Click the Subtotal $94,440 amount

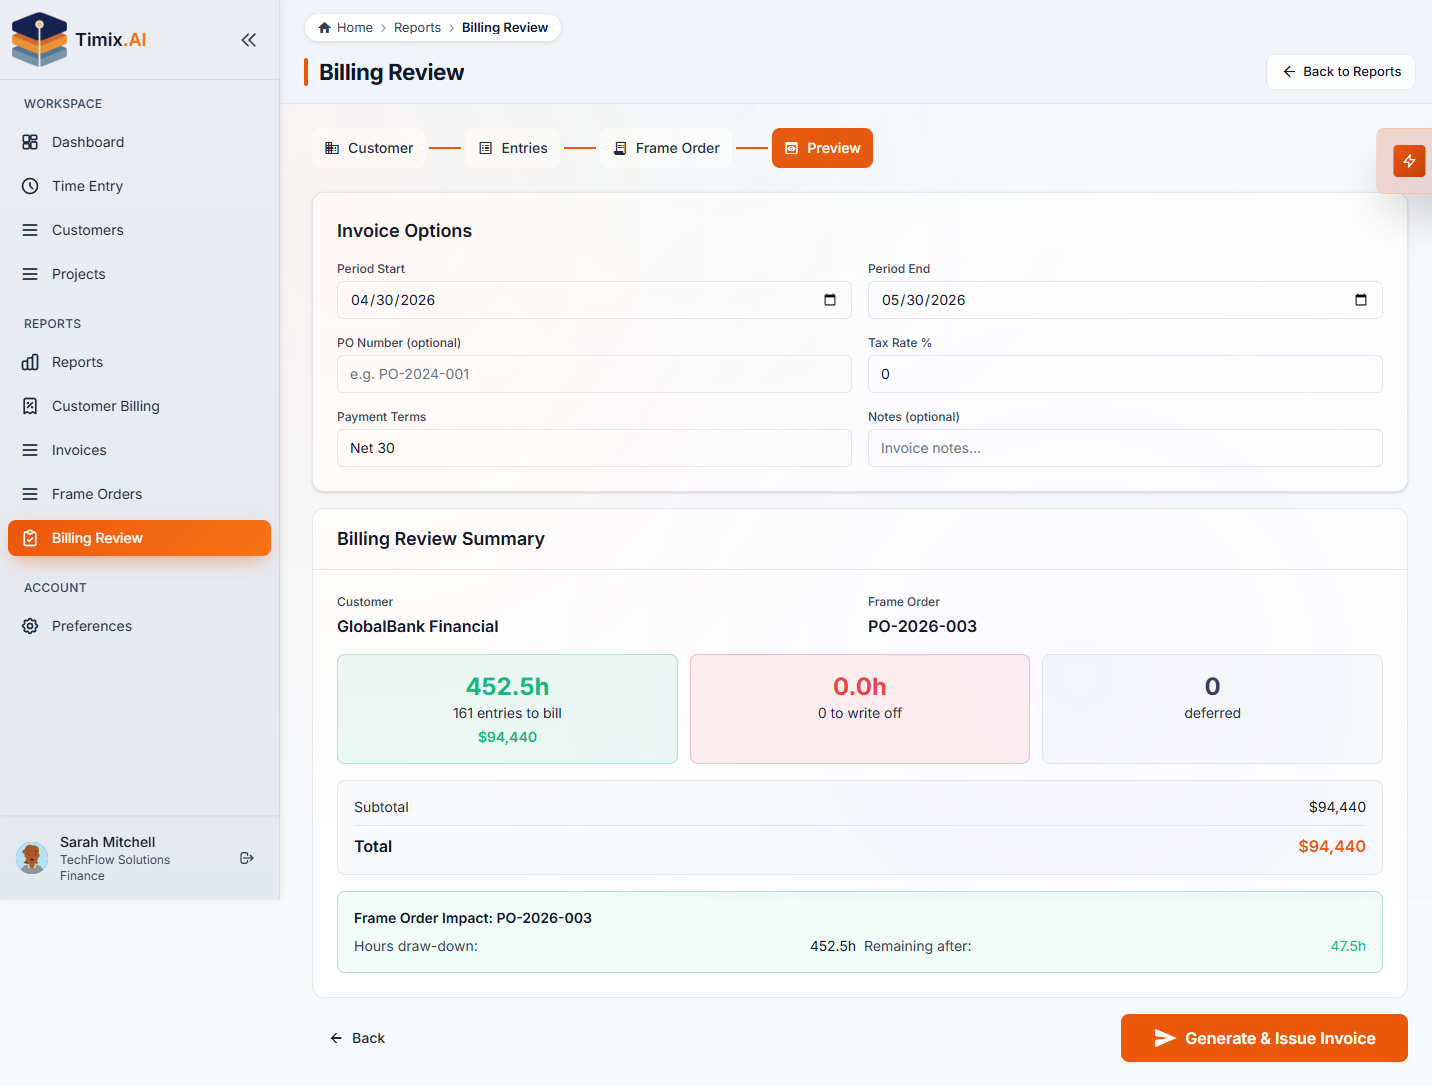[x=1337, y=807]
